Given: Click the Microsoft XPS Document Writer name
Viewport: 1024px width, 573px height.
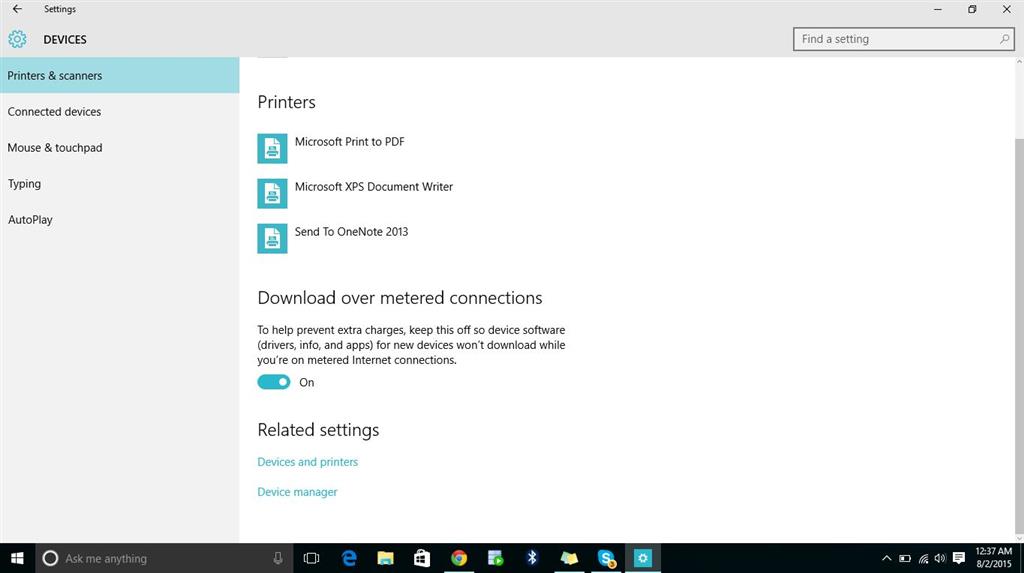Looking at the screenshot, I should [x=374, y=187].
